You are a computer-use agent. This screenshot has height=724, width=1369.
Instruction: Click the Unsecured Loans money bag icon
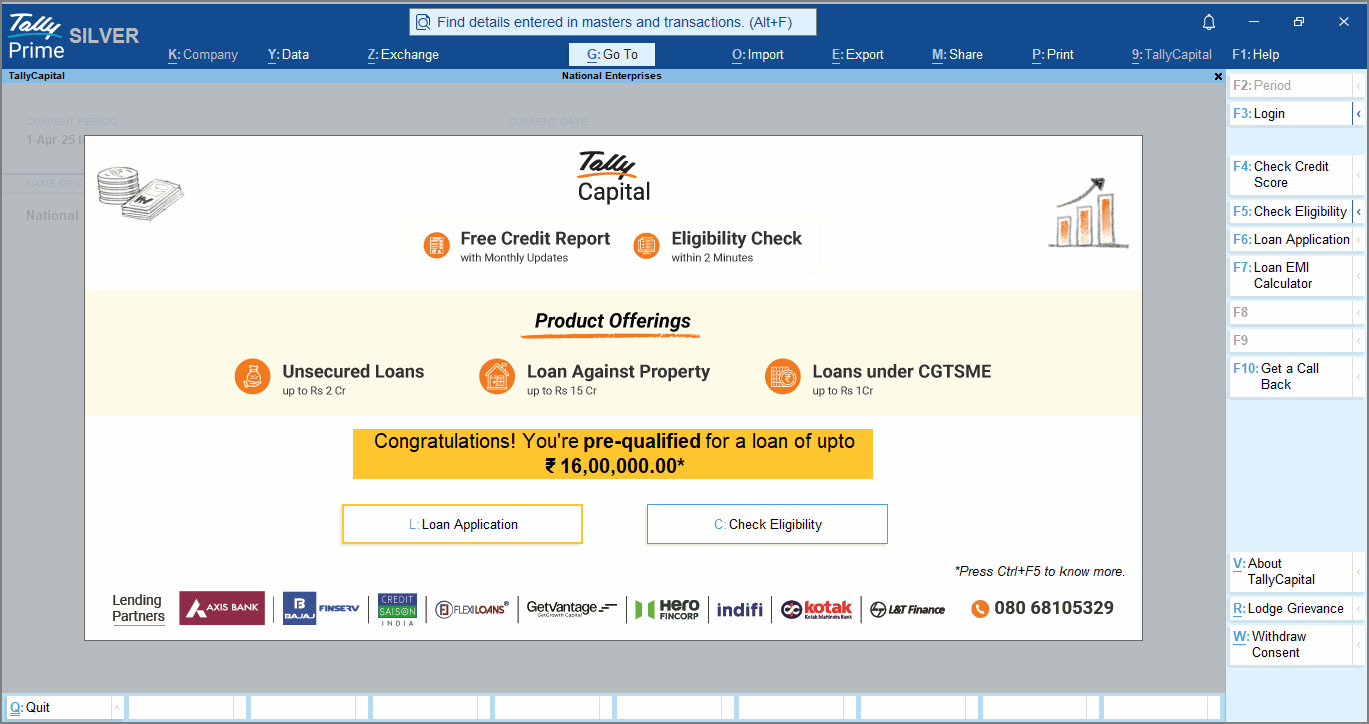(254, 377)
